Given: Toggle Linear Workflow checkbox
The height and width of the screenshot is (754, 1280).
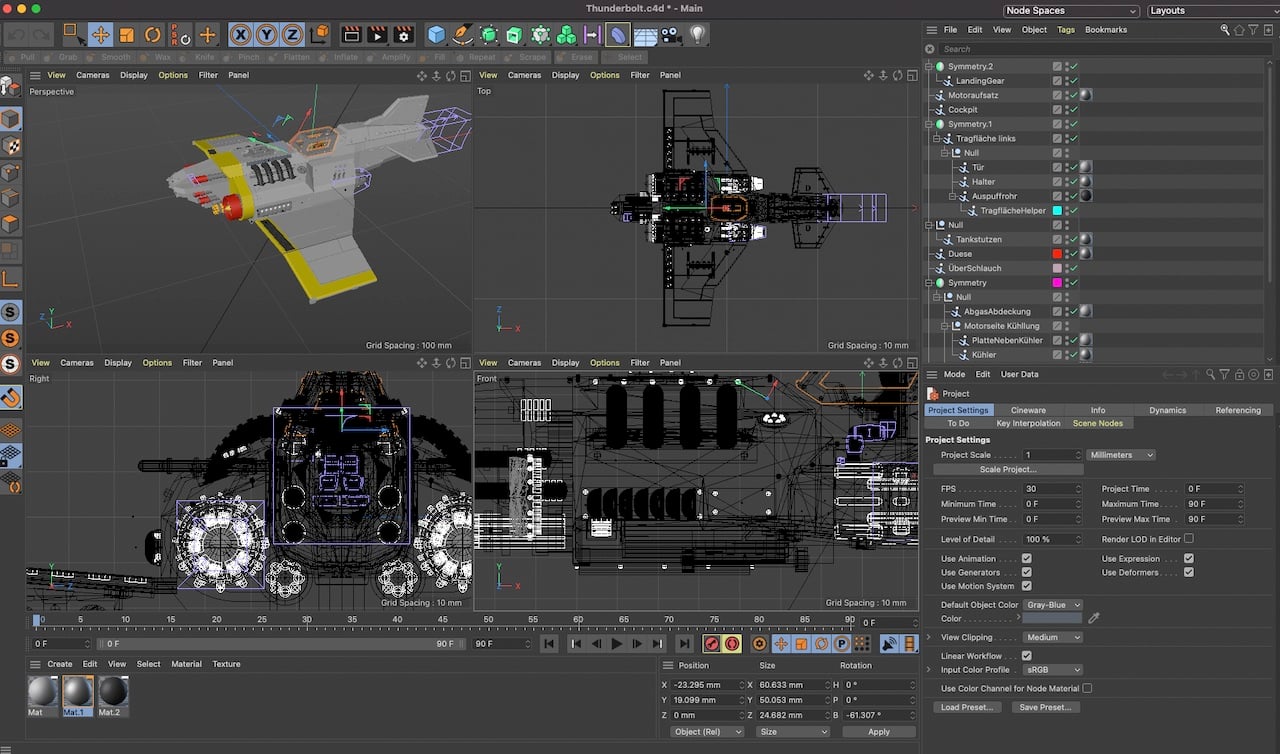Looking at the screenshot, I should pyautogui.click(x=1027, y=656).
